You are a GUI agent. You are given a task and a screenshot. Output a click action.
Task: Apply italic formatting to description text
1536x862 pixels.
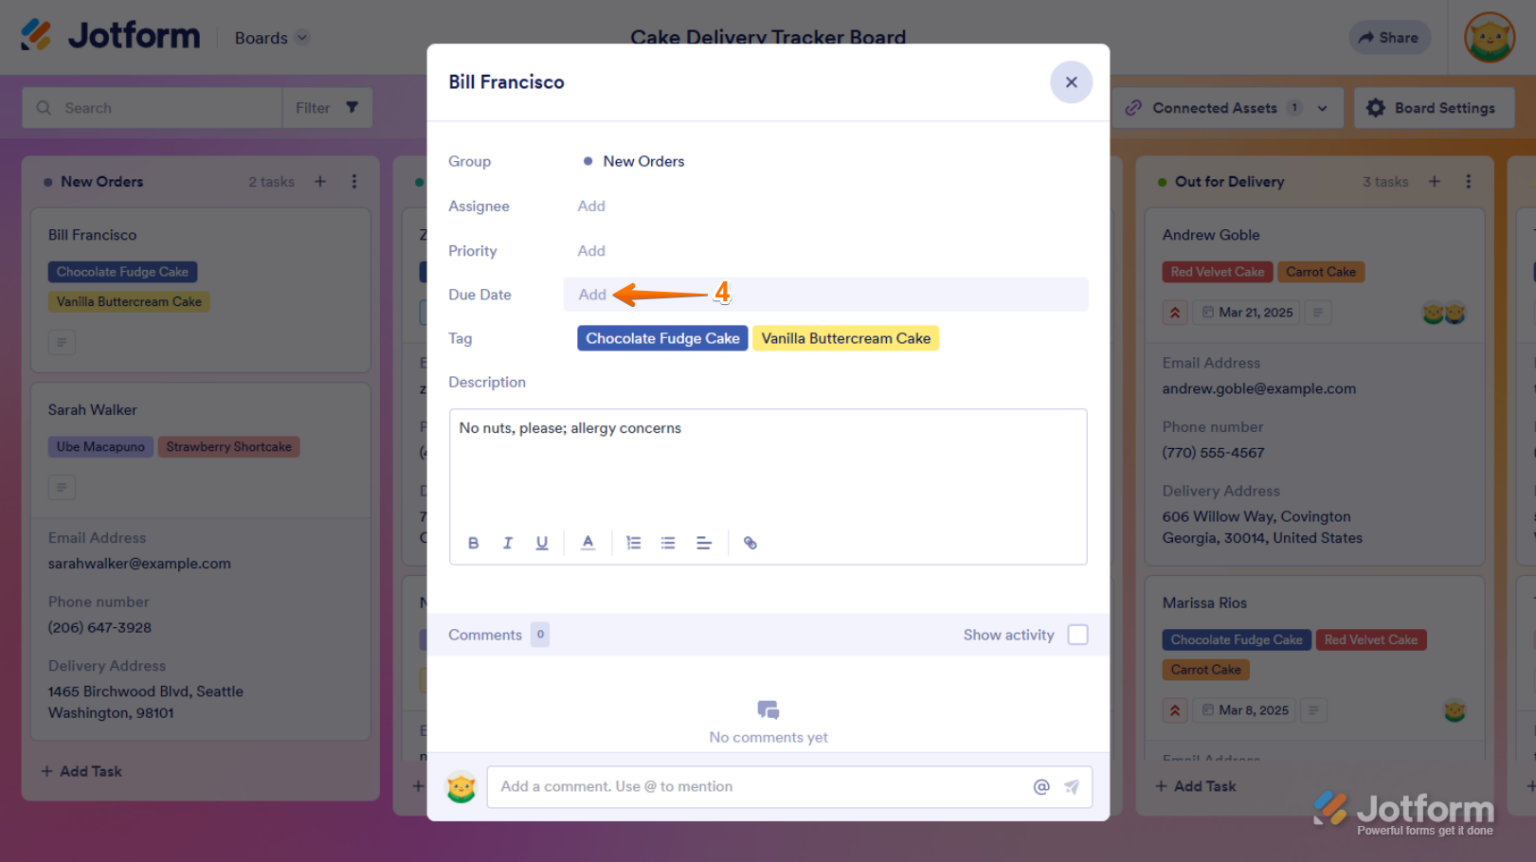pyautogui.click(x=507, y=542)
